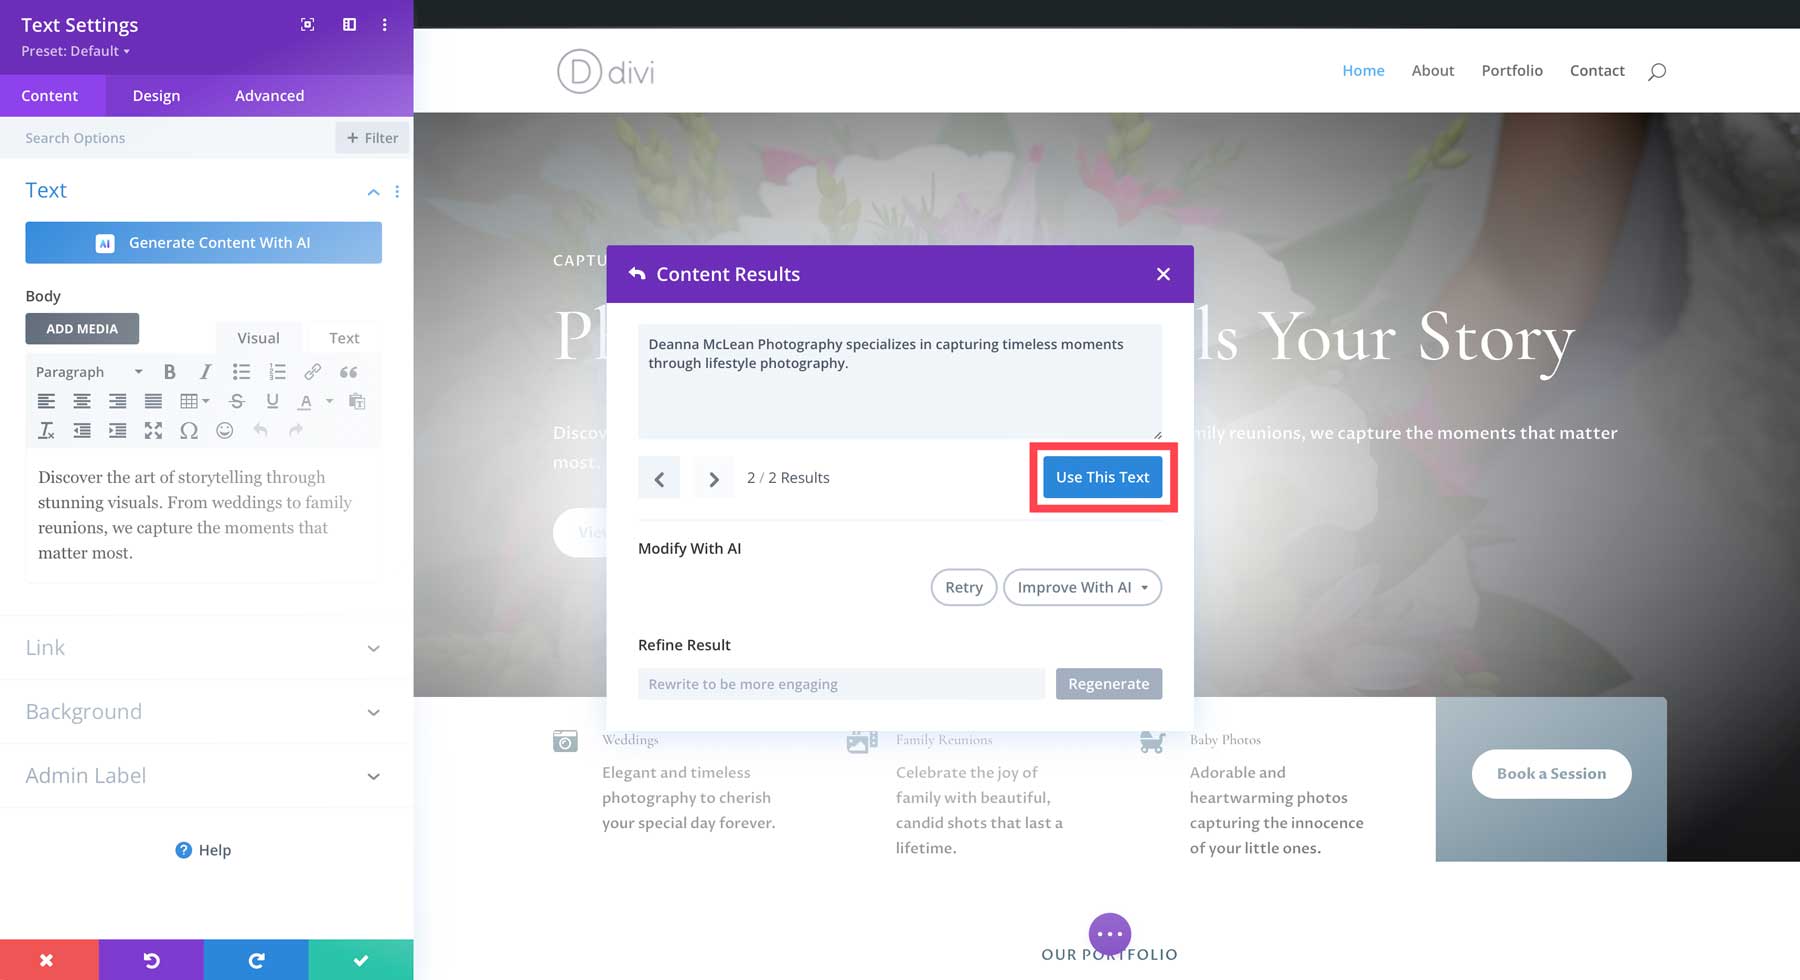Click the Use This Text button
1800x980 pixels.
point(1101,477)
